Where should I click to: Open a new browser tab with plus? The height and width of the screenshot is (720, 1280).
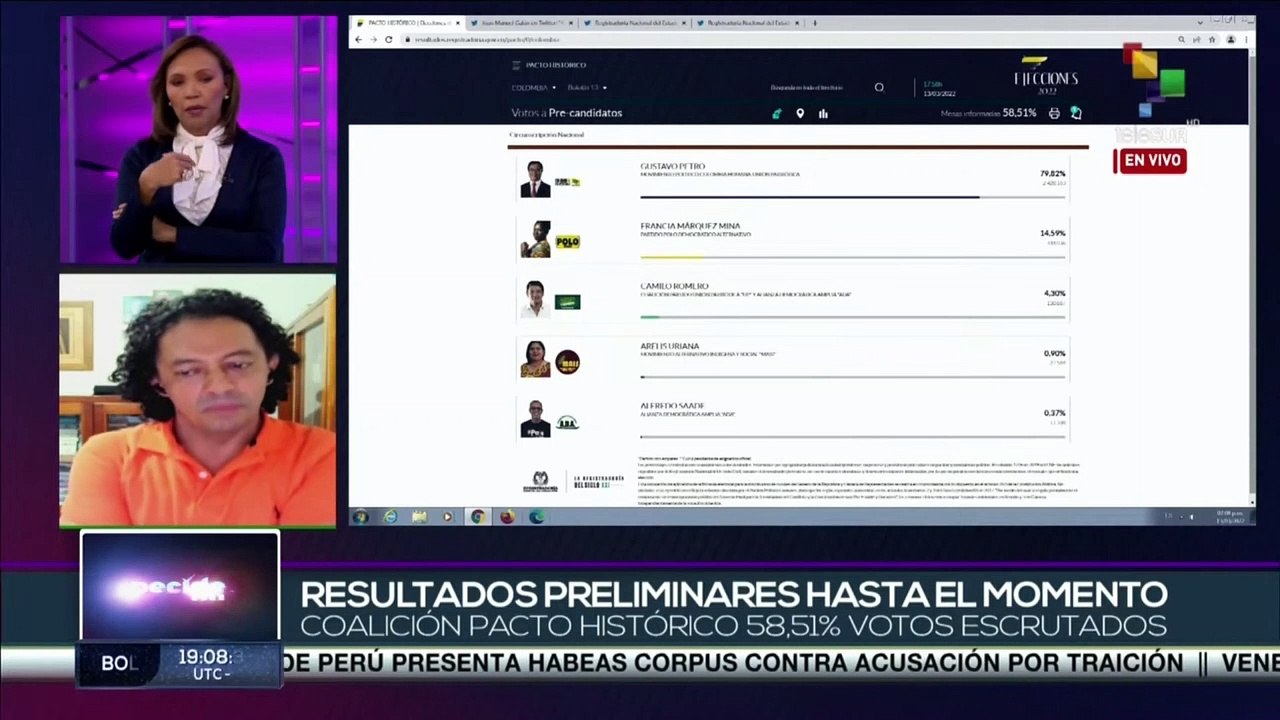815,23
